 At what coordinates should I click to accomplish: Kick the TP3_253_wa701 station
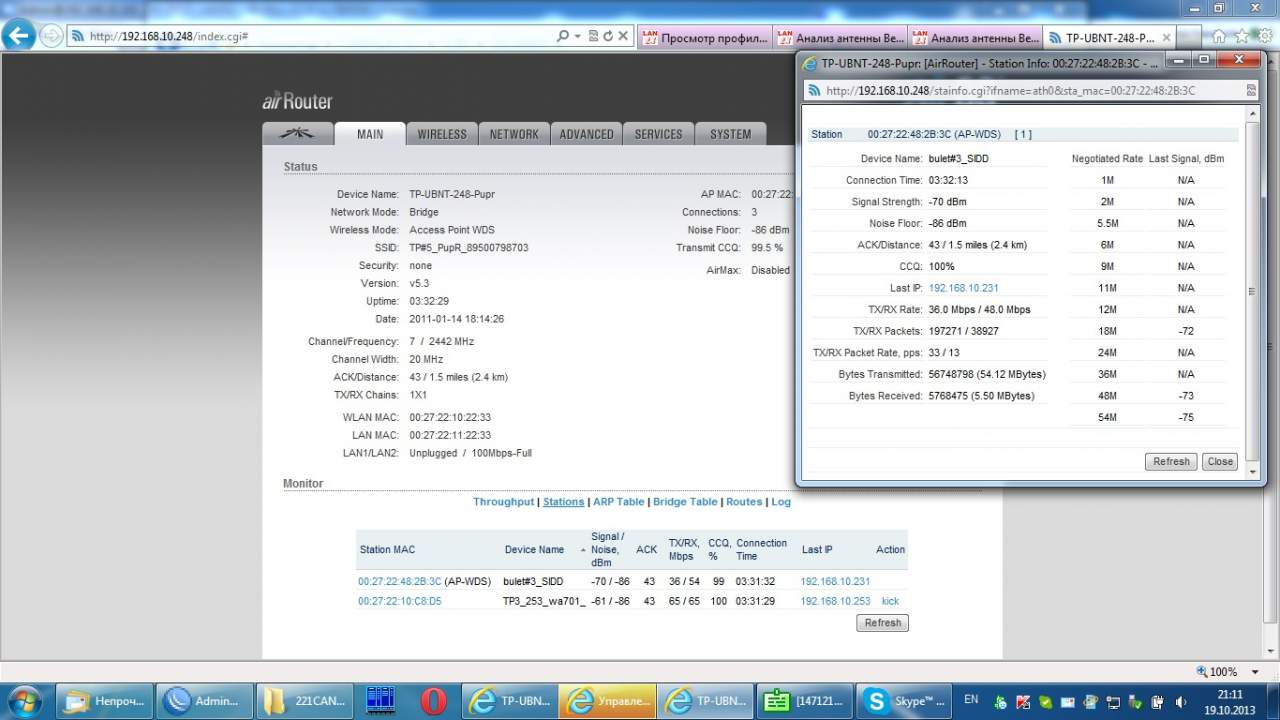(890, 601)
